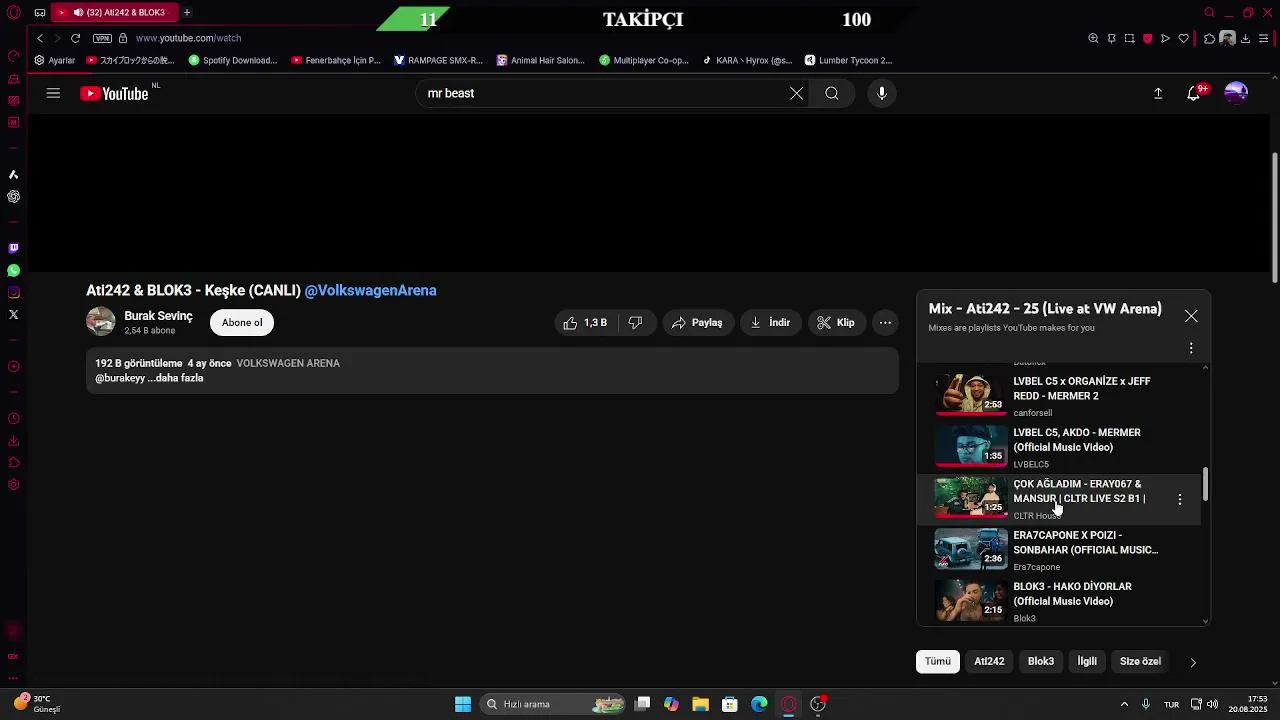This screenshot has height=720, width=1280.
Task: Open X (Twitter) in Opera sidebar
Action: tap(13, 314)
